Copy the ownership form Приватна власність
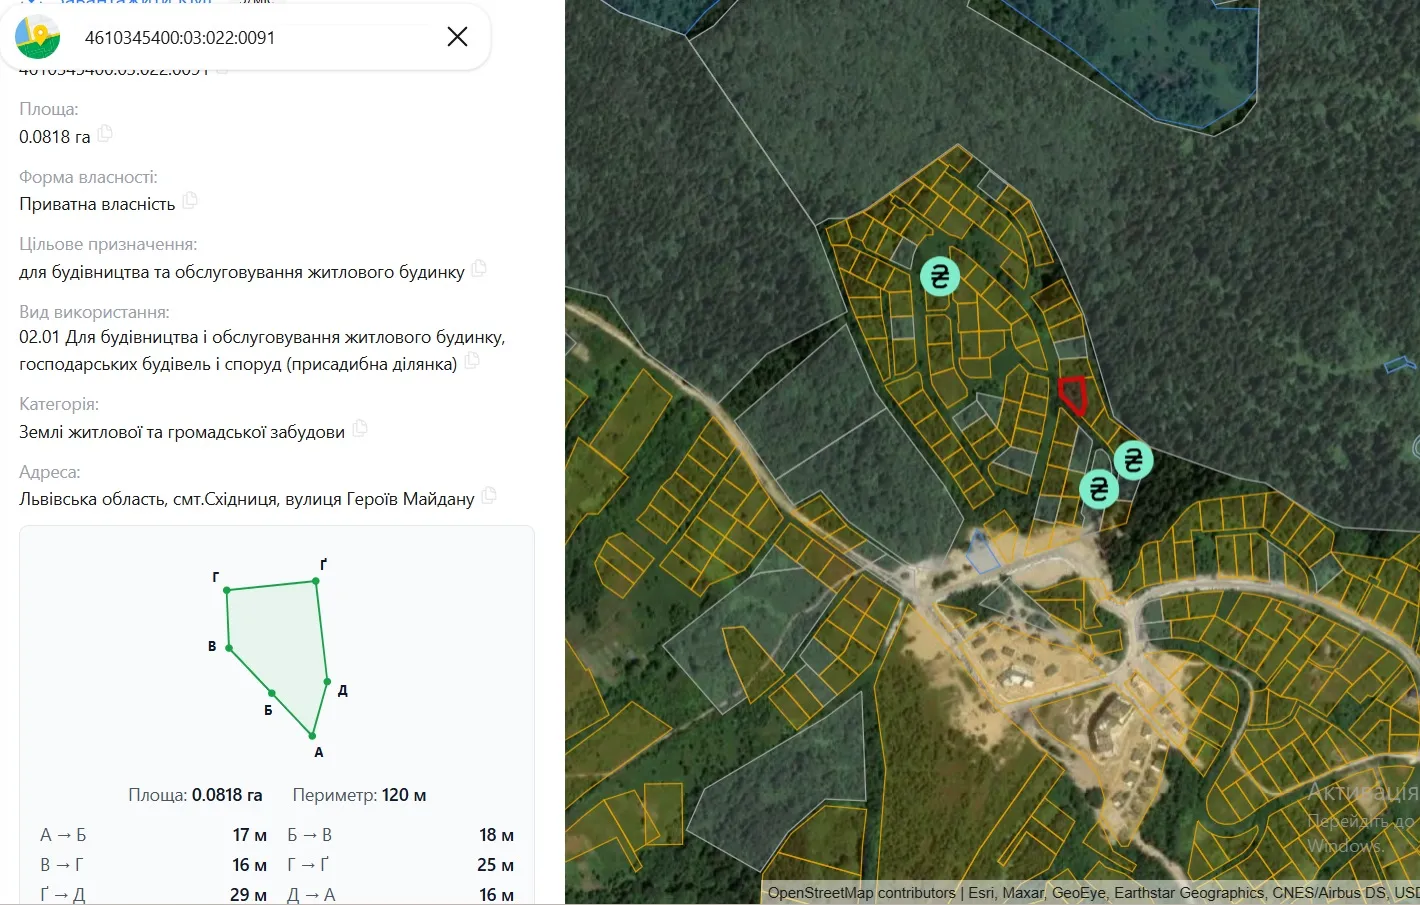Image resolution: width=1420 pixels, height=905 pixels. click(x=190, y=201)
